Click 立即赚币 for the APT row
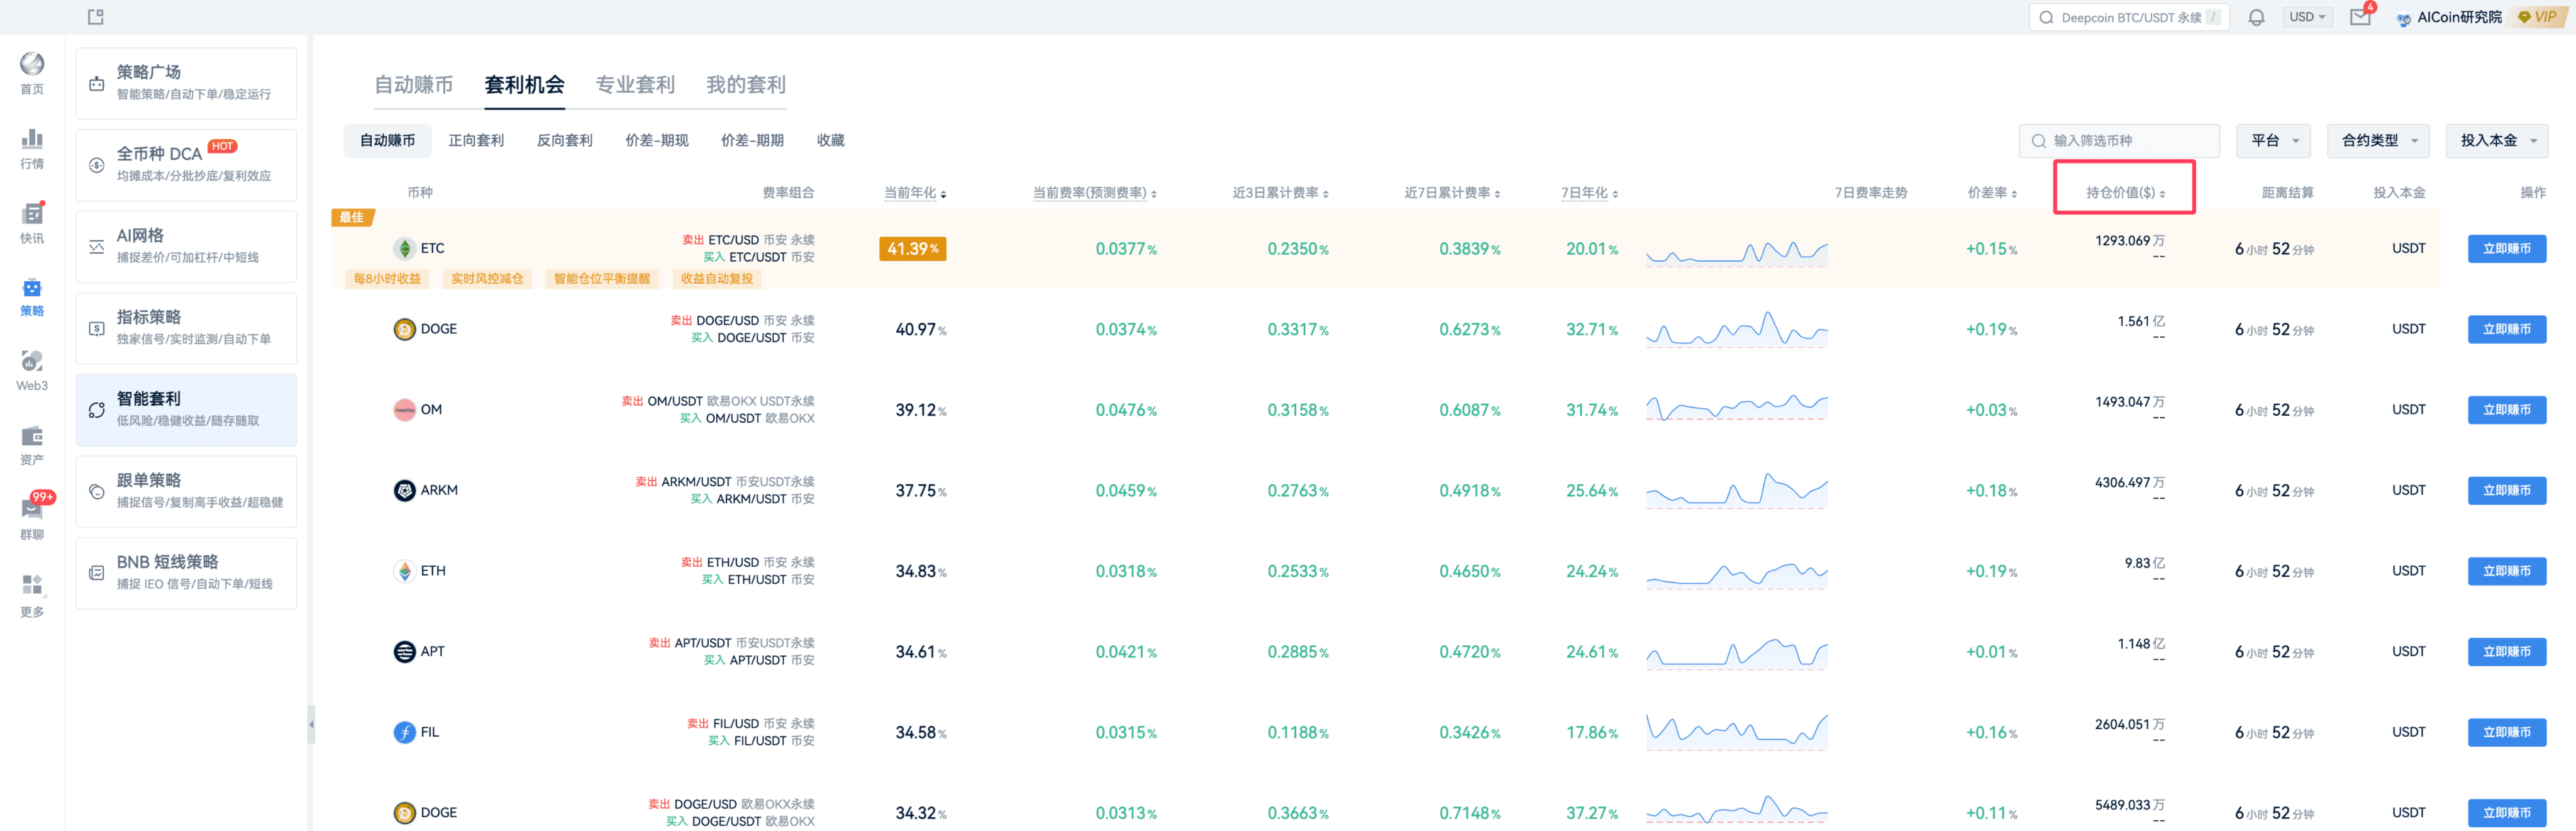 click(x=2506, y=652)
